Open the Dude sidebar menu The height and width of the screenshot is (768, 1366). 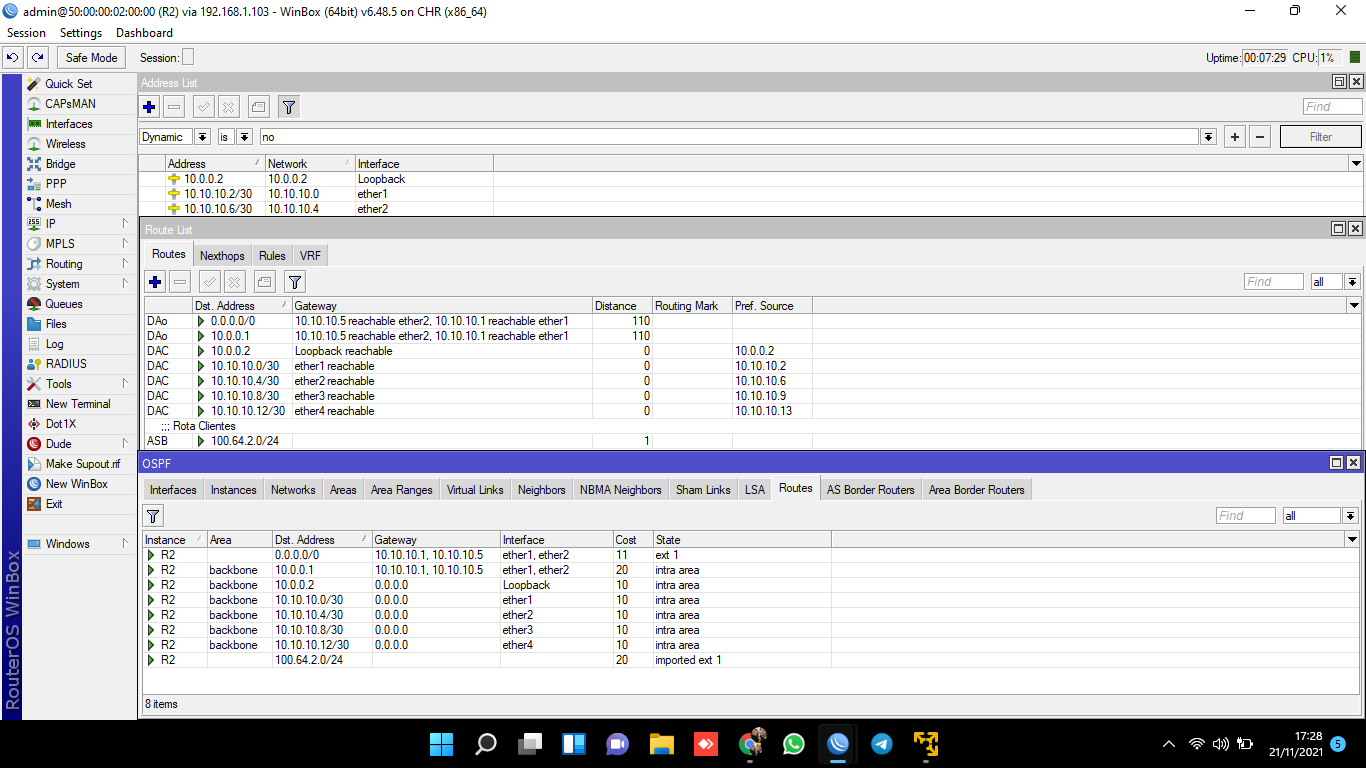pyautogui.click(x=59, y=444)
